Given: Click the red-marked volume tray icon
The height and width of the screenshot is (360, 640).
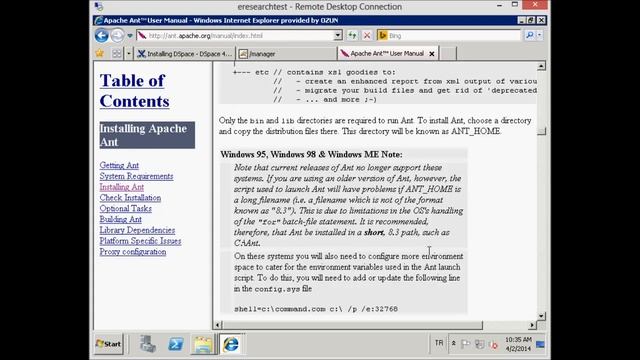Looking at the screenshot, I should pos(493,344).
